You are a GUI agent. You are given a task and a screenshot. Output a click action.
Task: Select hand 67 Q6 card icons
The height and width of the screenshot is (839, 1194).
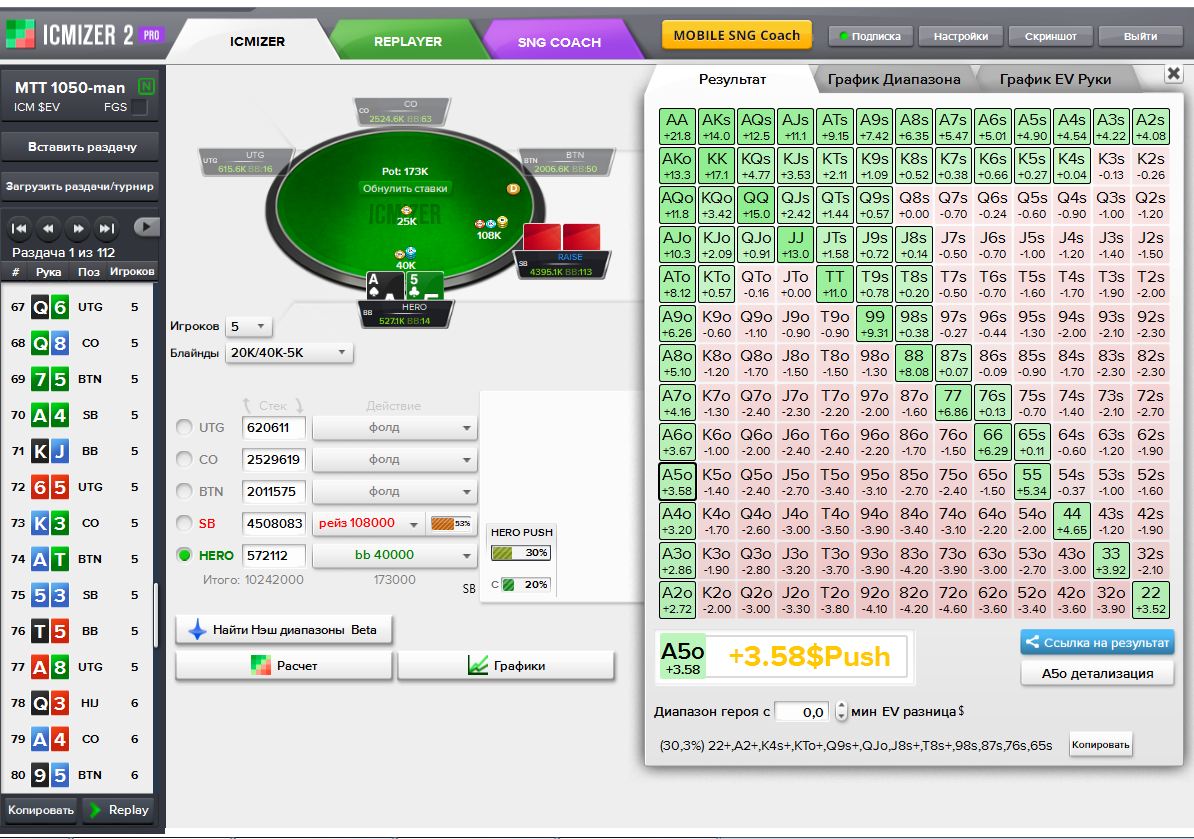click(x=49, y=307)
